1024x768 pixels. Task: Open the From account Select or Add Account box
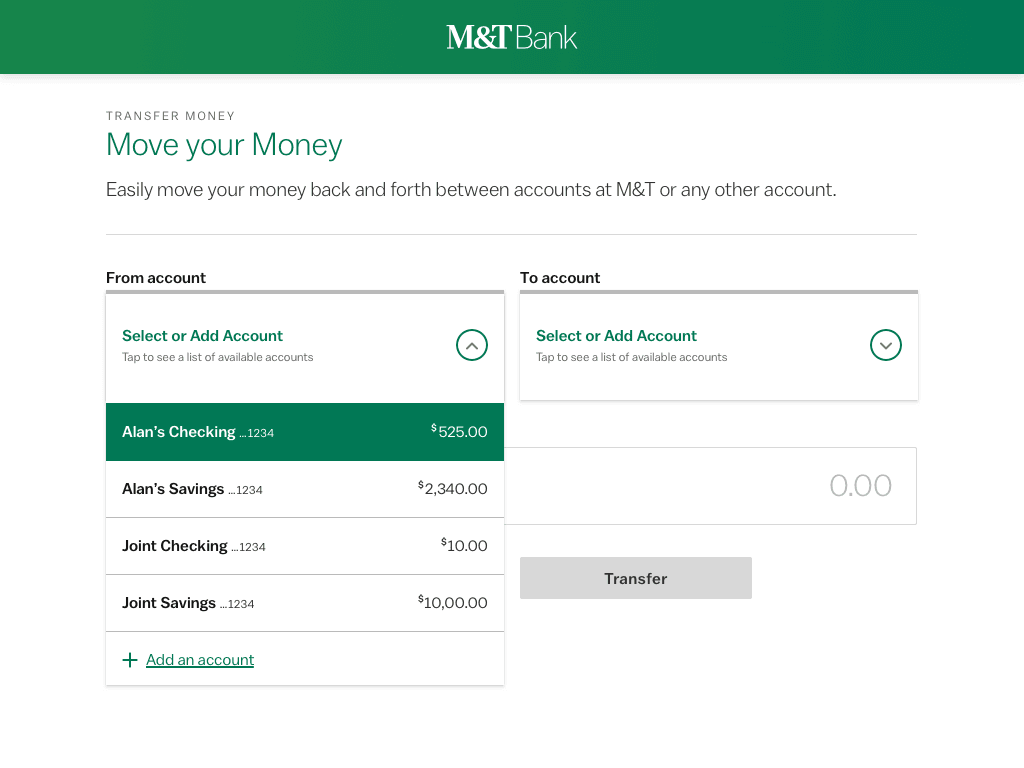click(305, 347)
